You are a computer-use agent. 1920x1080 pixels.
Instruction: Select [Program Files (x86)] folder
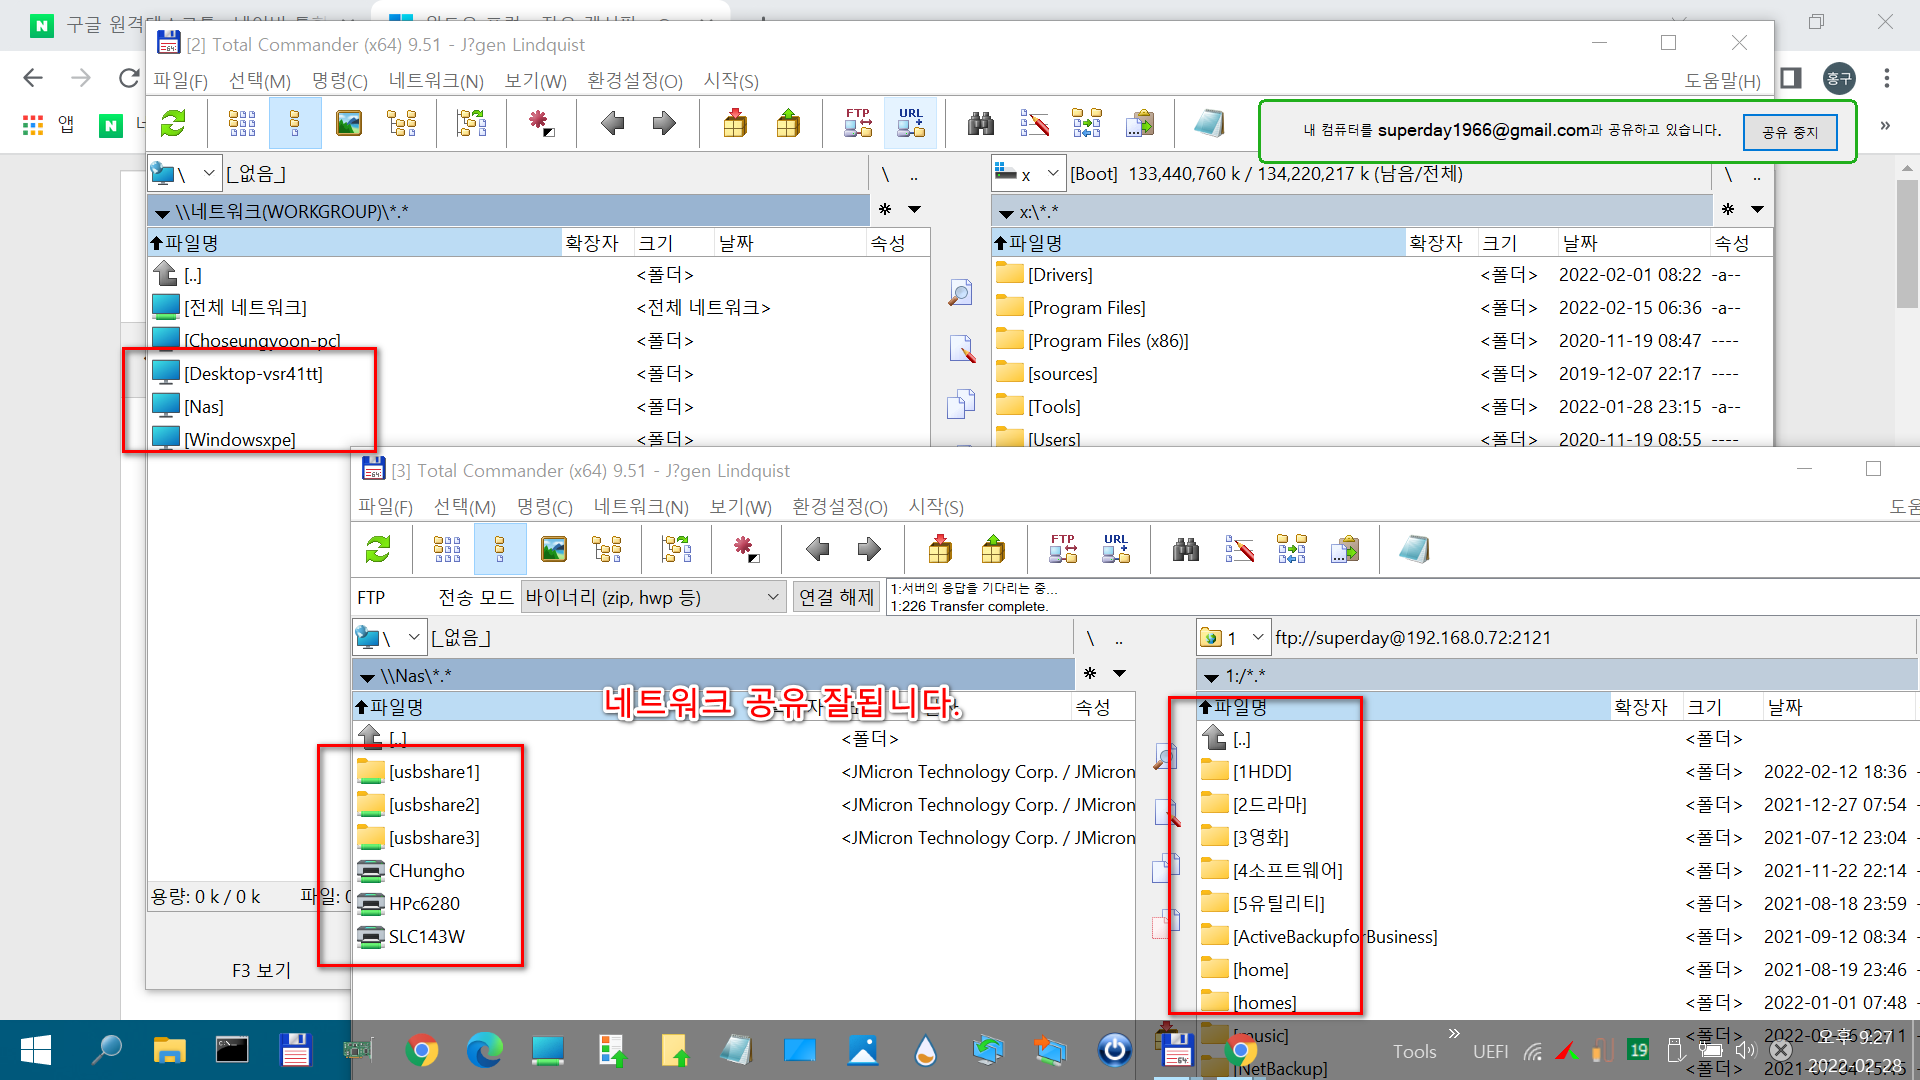pos(1108,341)
